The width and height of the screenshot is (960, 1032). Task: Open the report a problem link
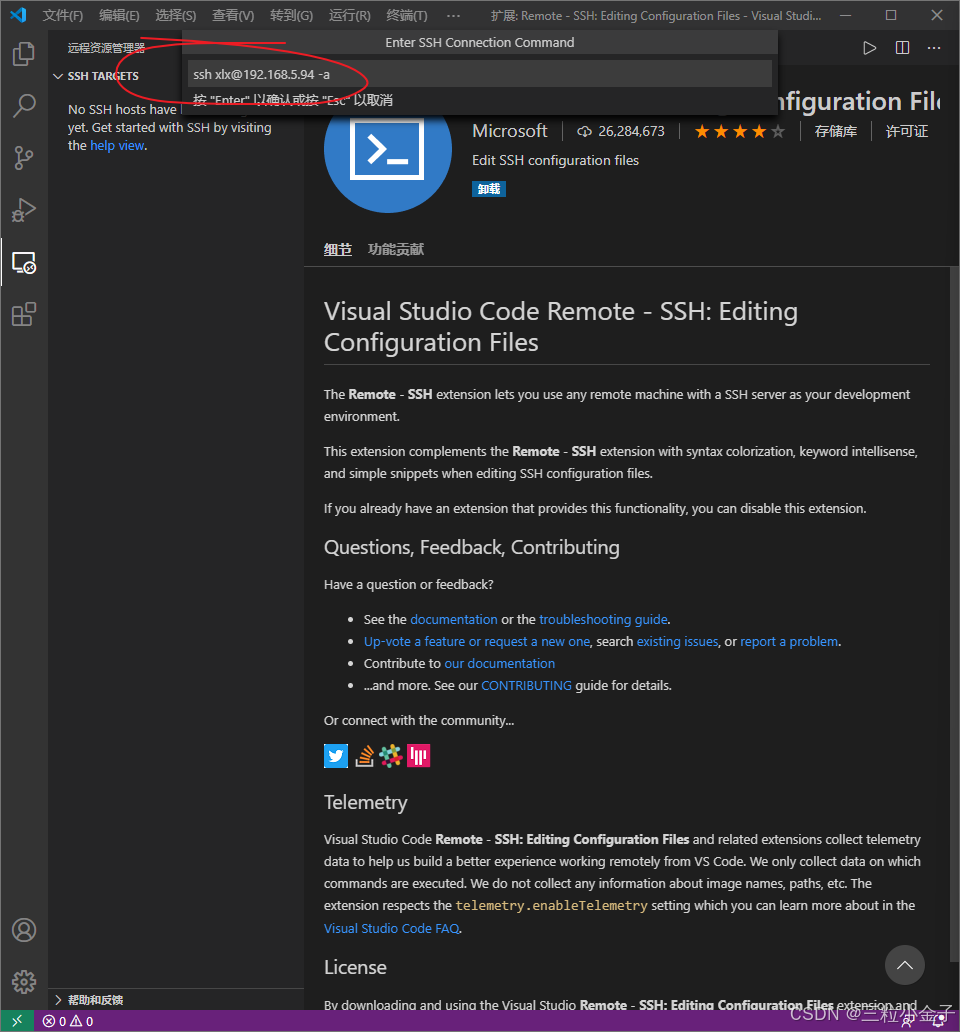790,641
